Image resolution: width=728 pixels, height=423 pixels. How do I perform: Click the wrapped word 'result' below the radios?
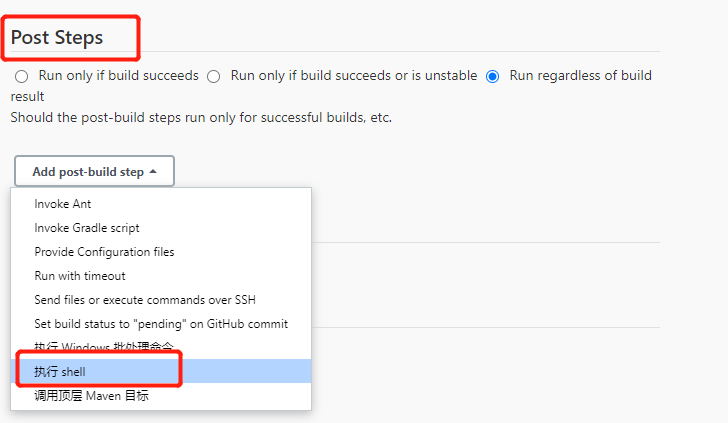pyautogui.click(x=27, y=97)
